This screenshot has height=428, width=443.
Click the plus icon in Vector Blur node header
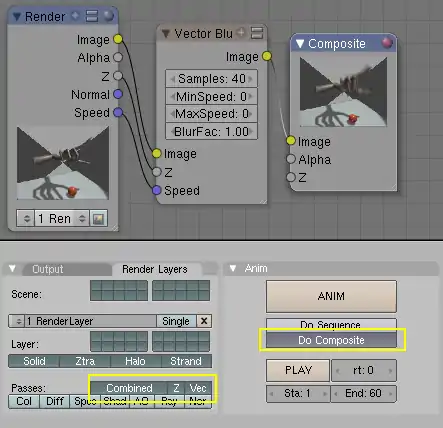click(241, 33)
